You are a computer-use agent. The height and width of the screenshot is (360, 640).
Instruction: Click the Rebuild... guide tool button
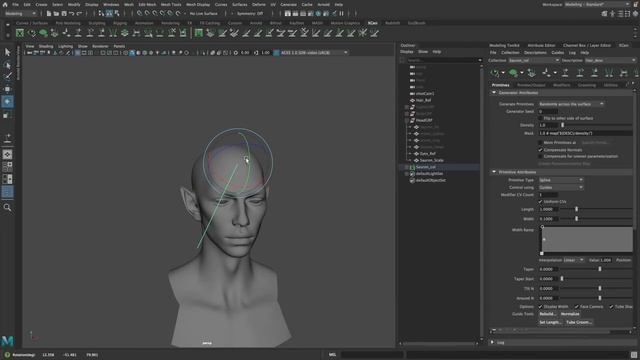[548, 314]
